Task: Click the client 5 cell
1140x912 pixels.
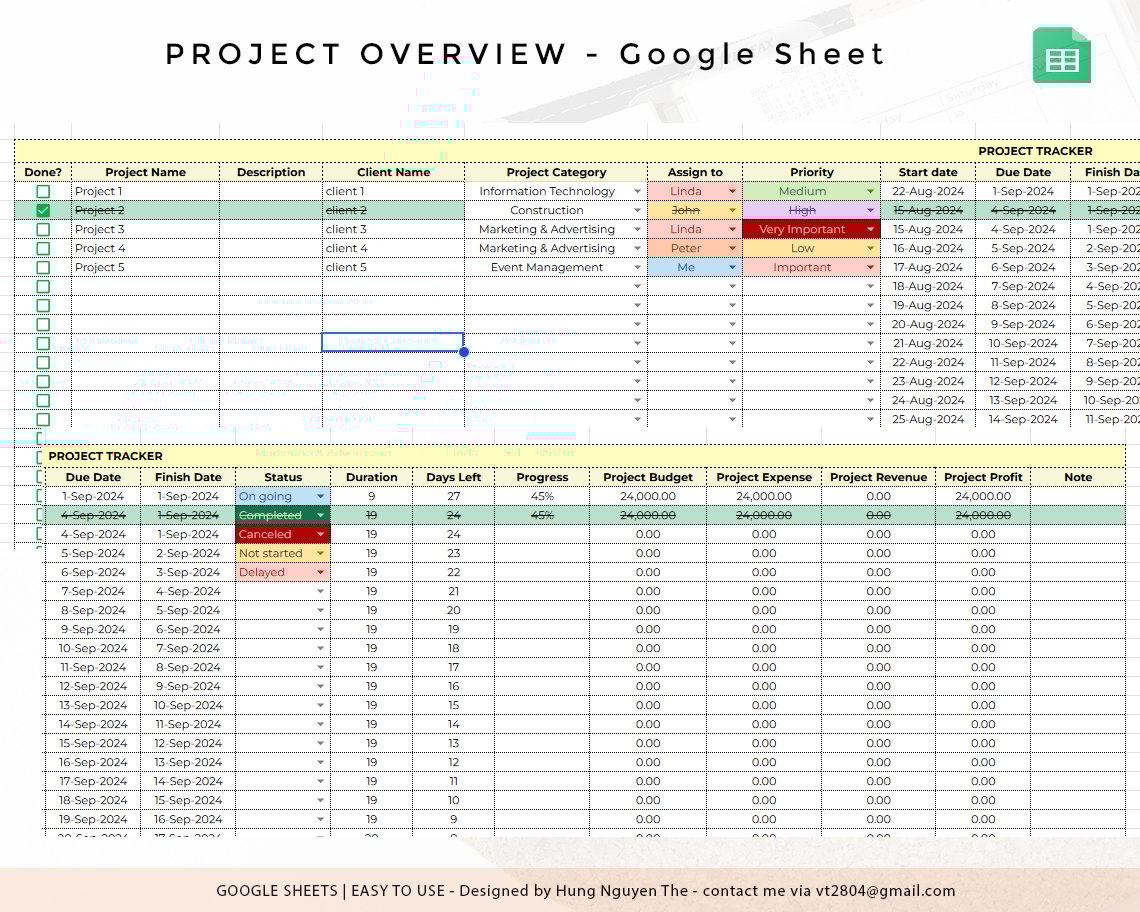Action: pyautogui.click(x=393, y=267)
